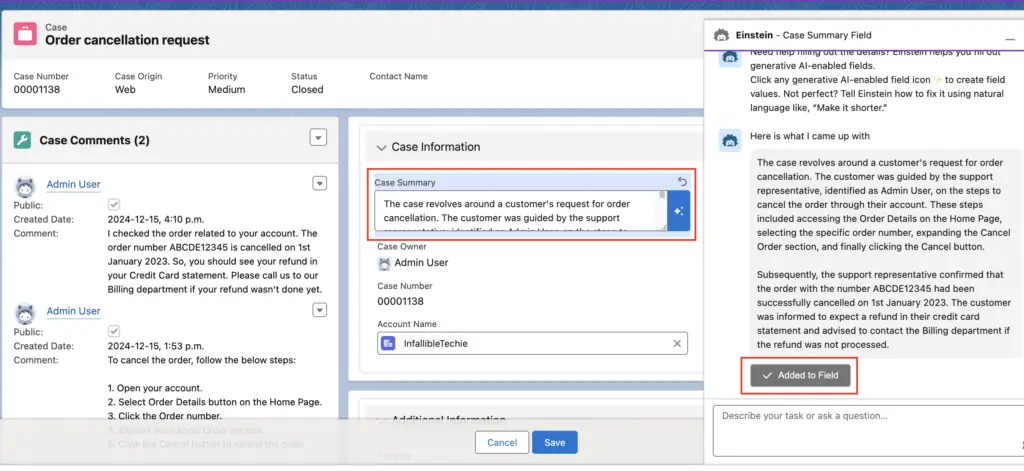Click the created date 2024-12-15, 4:10 p.m.

155,219
